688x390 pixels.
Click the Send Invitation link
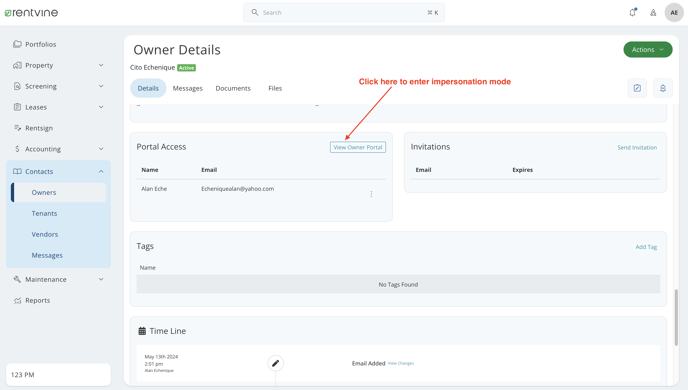(x=637, y=147)
